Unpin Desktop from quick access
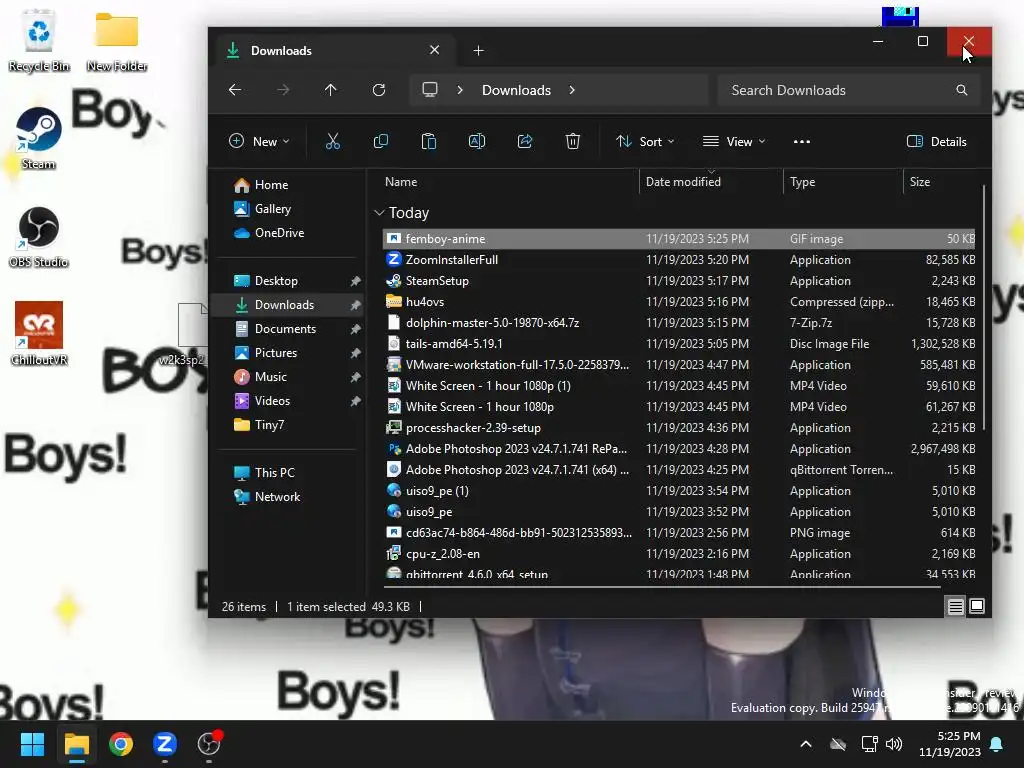1024x768 pixels. pos(355,281)
